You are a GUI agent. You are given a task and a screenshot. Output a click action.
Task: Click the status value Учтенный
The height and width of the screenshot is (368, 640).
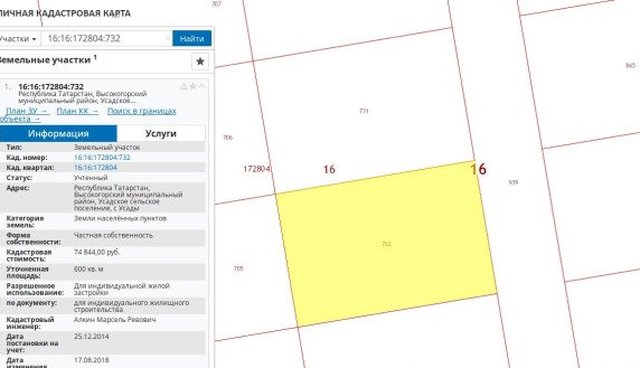(91, 178)
